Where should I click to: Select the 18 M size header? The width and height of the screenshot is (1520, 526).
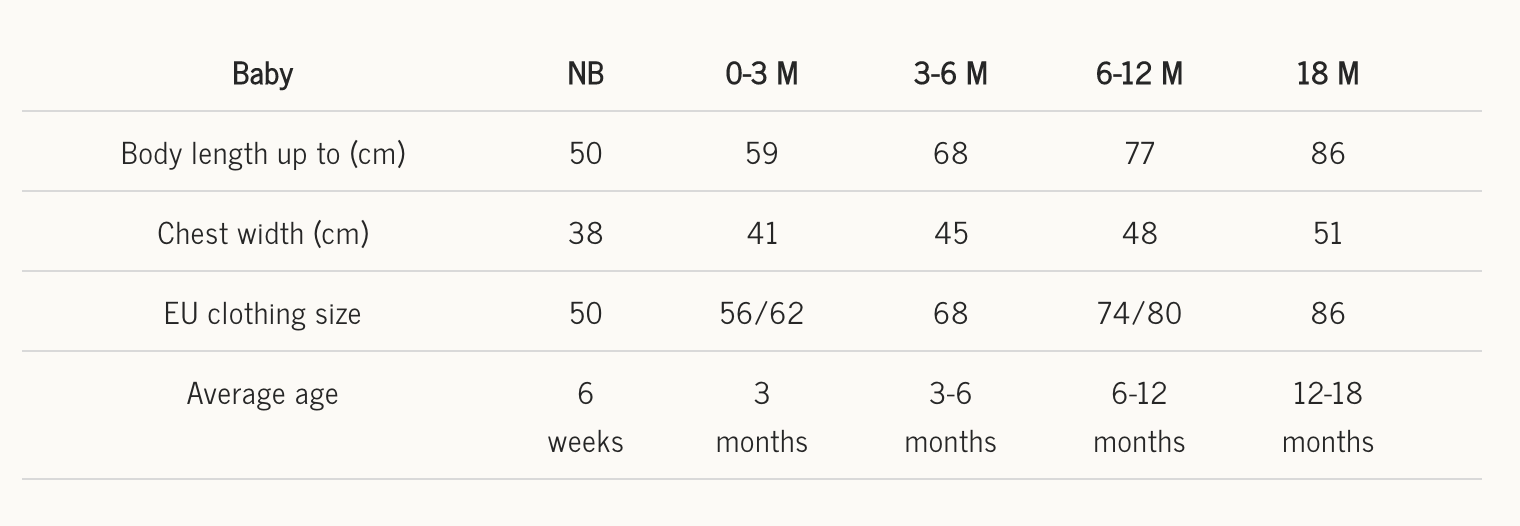[x=1328, y=74]
